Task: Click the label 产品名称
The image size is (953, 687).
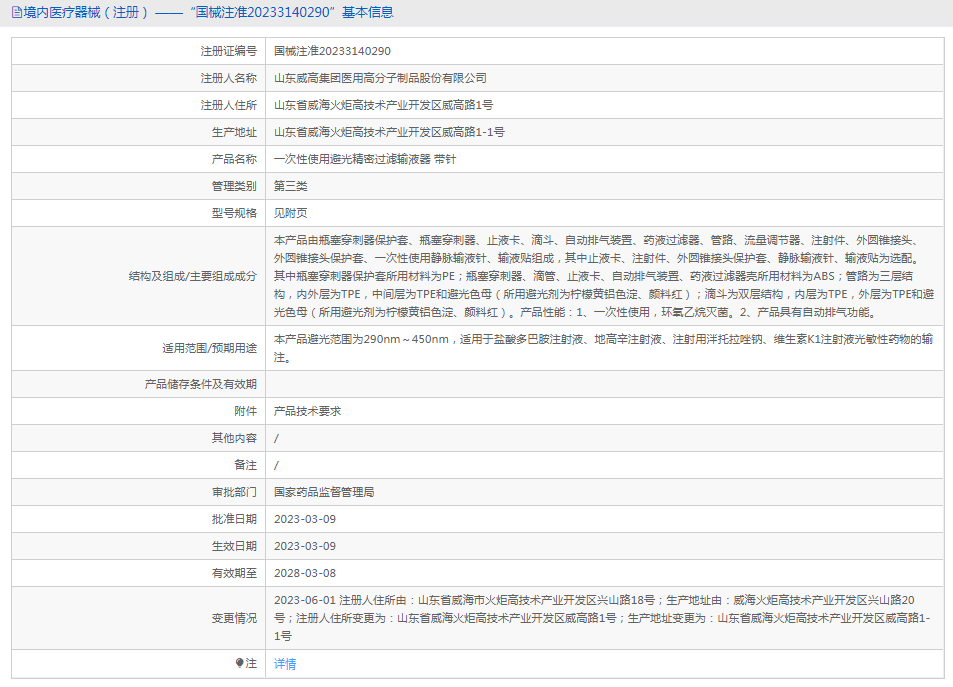Action: click(x=235, y=159)
